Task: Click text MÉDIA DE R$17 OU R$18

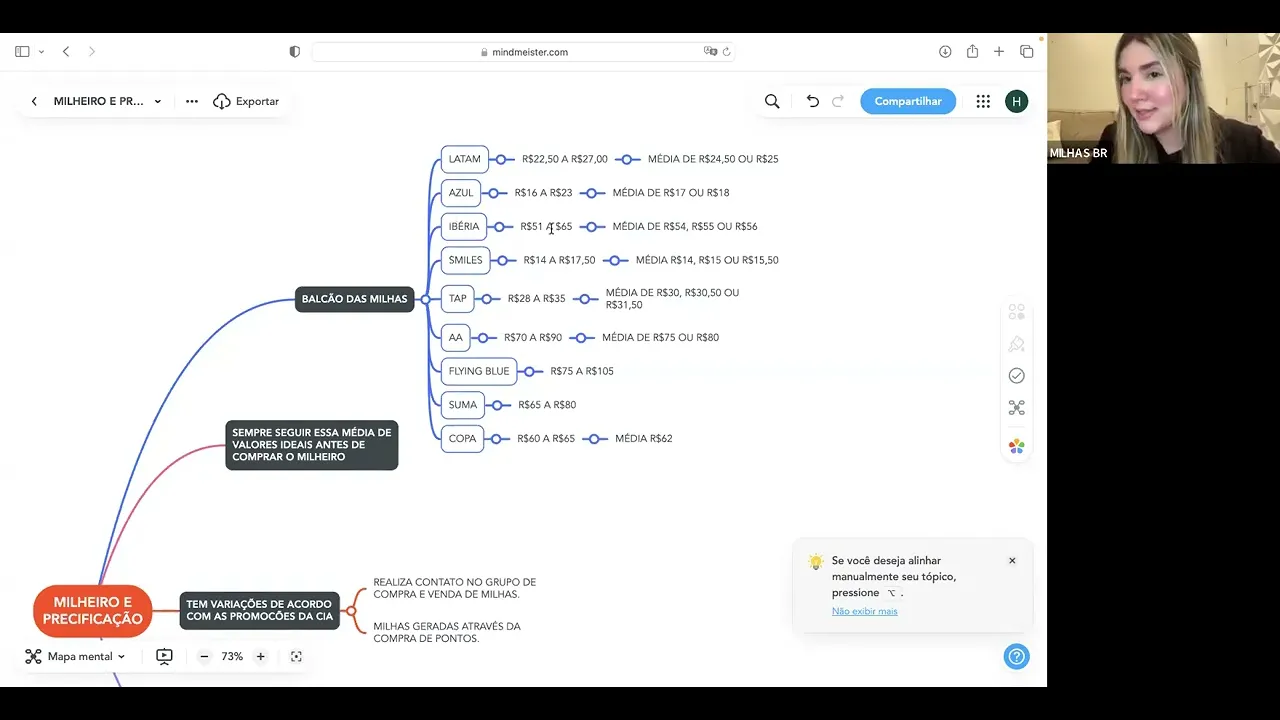Action: [x=671, y=193]
